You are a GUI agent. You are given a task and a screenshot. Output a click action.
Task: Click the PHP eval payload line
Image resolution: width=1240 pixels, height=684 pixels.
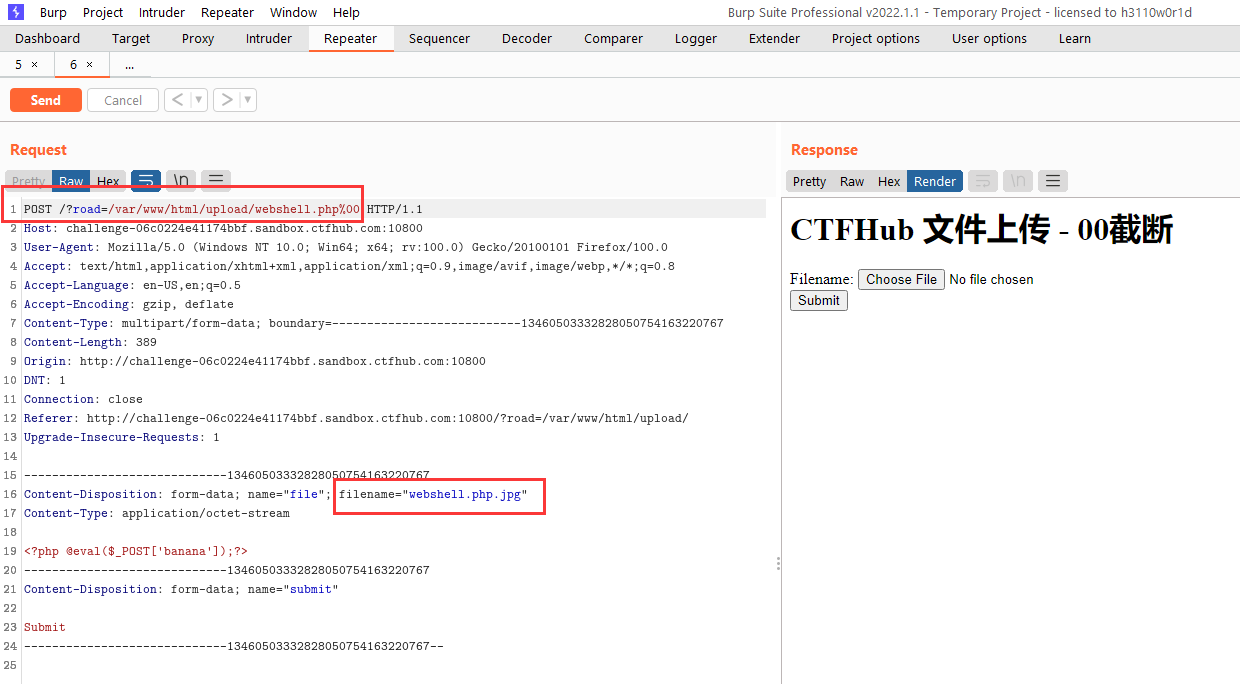(x=135, y=551)
